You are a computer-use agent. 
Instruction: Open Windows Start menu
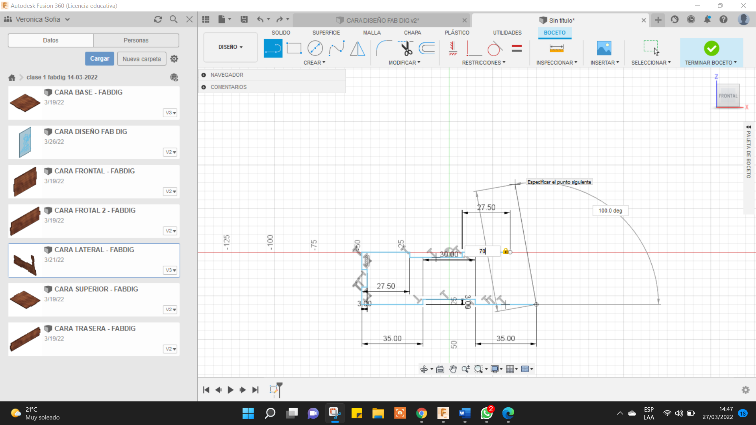click(248, 413)
